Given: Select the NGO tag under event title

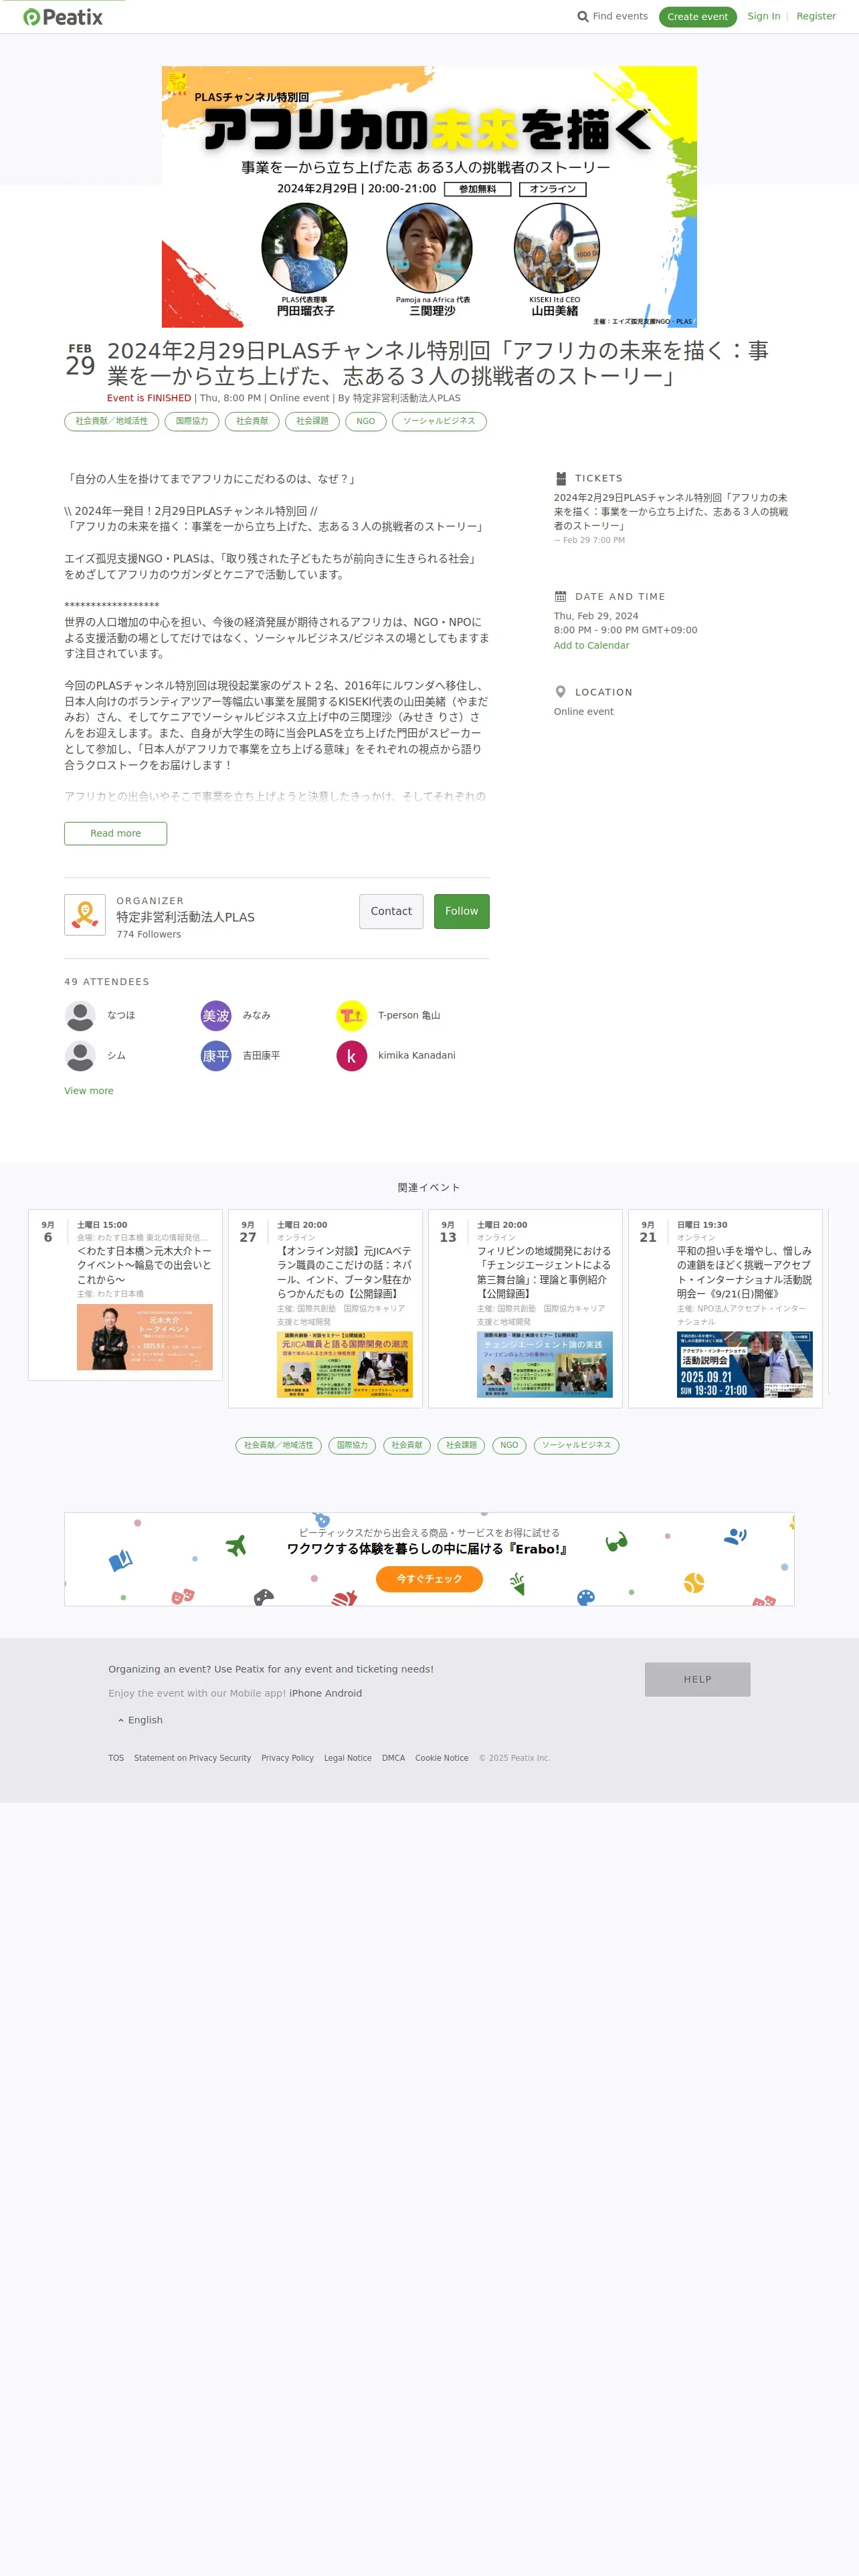Looking at the screenshot, I should [366, 422].
